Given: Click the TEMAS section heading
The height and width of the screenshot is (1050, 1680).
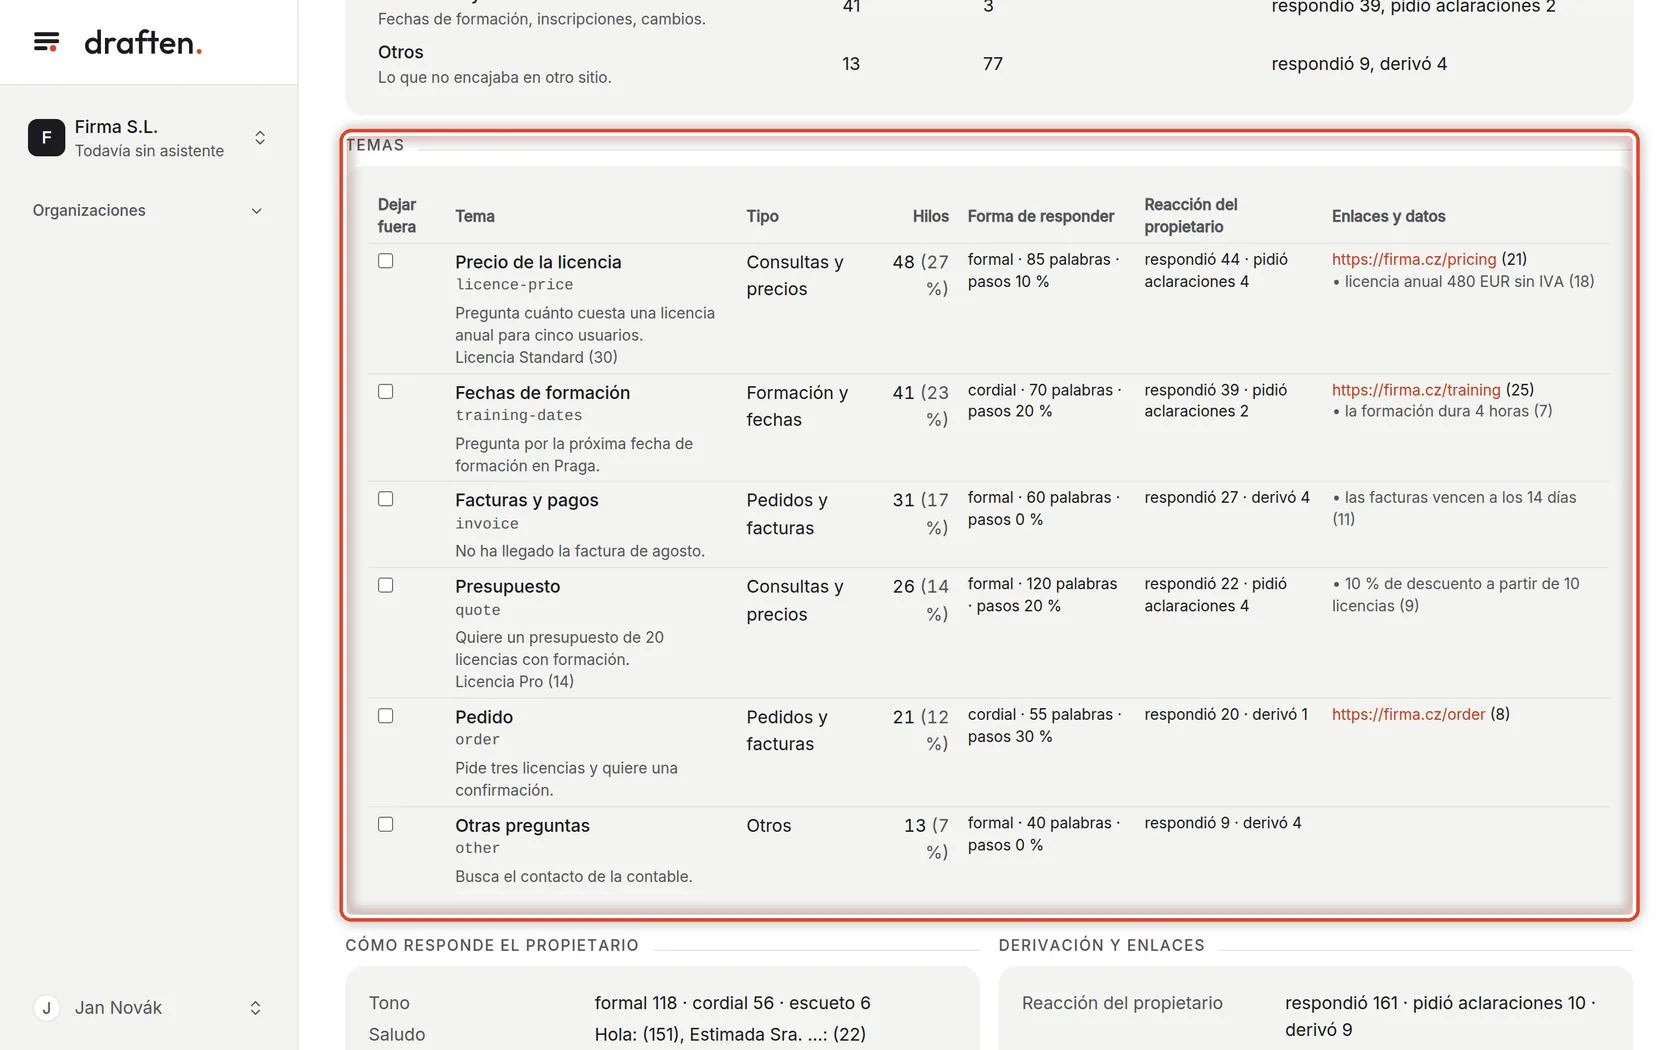Looking at the screenshot, I should coord(375,145).
